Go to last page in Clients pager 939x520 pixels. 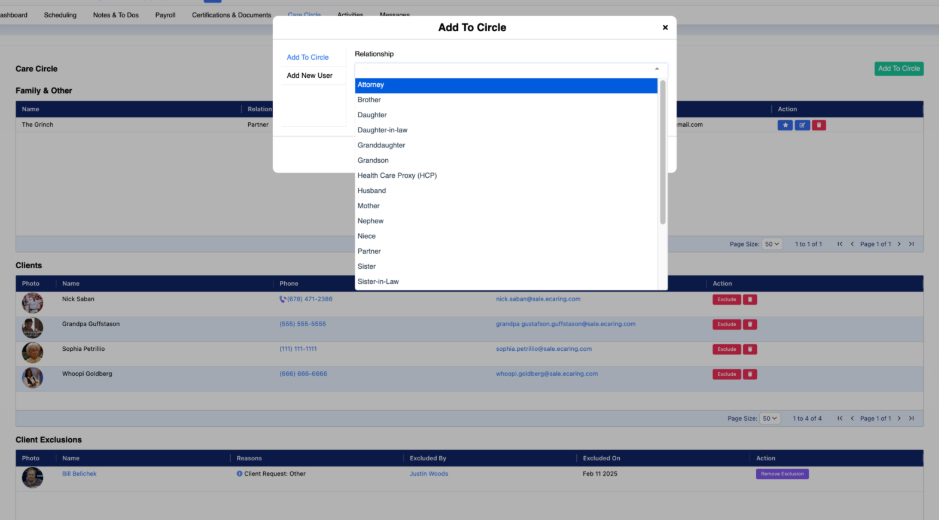(911, 418)
